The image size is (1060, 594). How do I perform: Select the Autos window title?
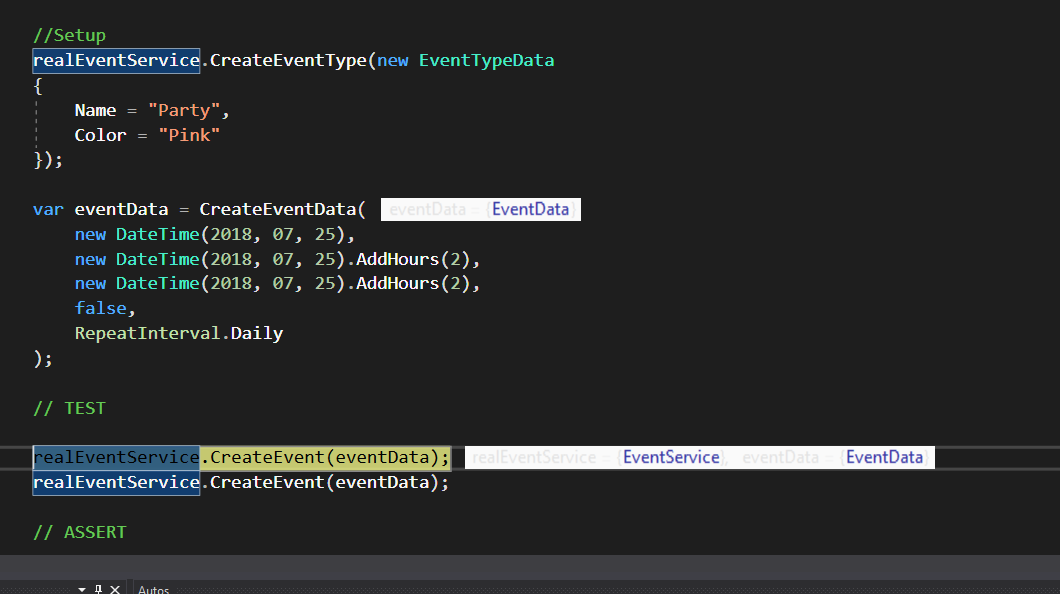click(x=153, y=589)
